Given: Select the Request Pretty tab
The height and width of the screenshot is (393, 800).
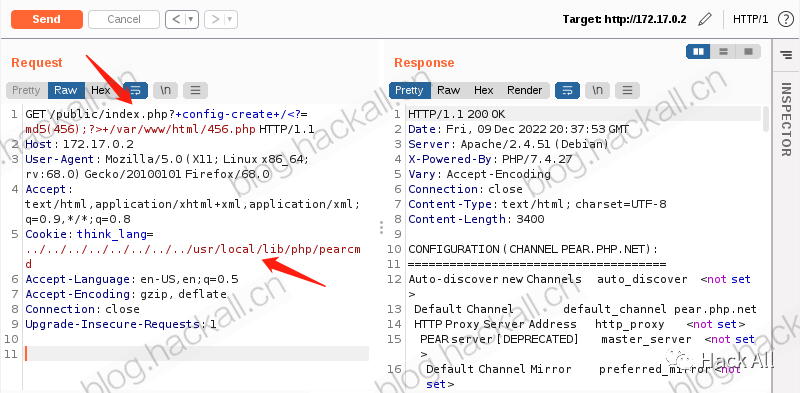Looking at the screenshot, I should [27, 90].
